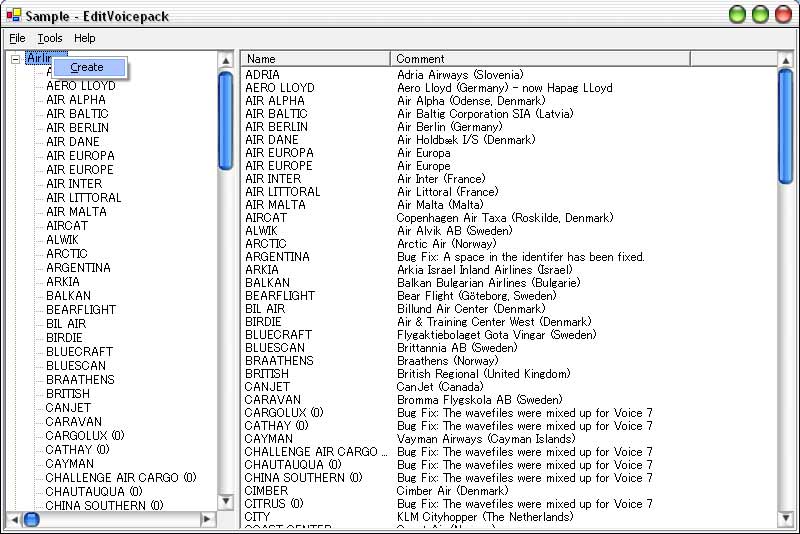The width and height of the screenshot is (800, 534).
Task: Click comment 'British Regional (United Kingdom)'
Action: [x=483, y=374]
